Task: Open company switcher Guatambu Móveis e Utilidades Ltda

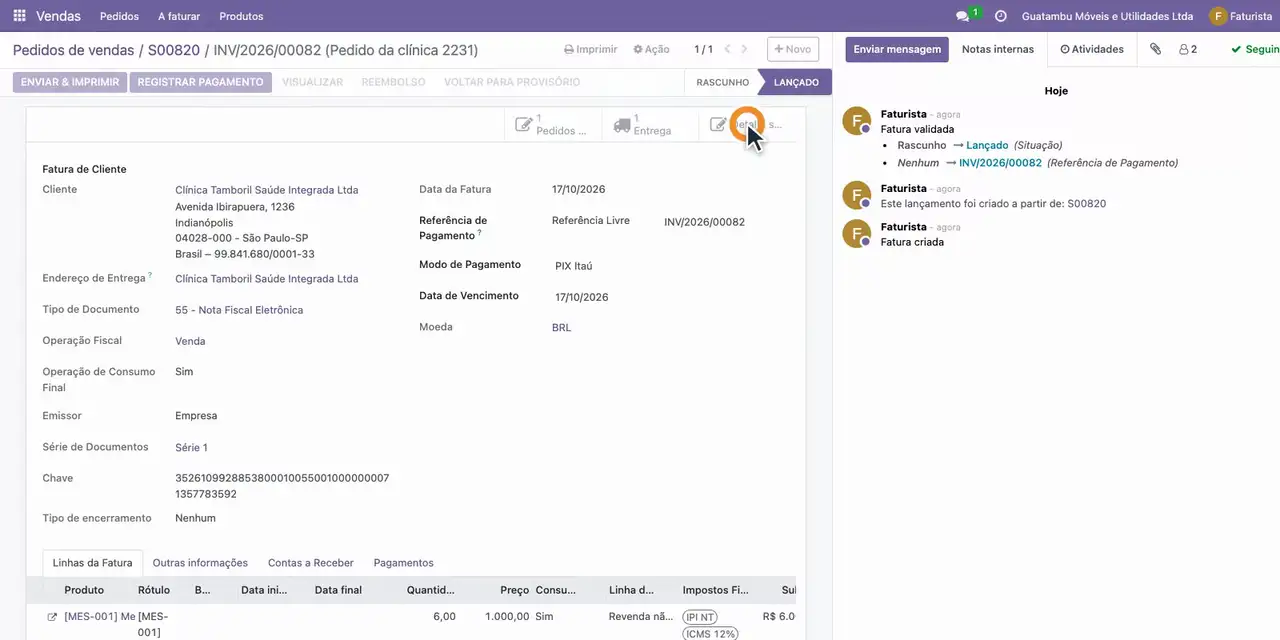Action: 1107,16
